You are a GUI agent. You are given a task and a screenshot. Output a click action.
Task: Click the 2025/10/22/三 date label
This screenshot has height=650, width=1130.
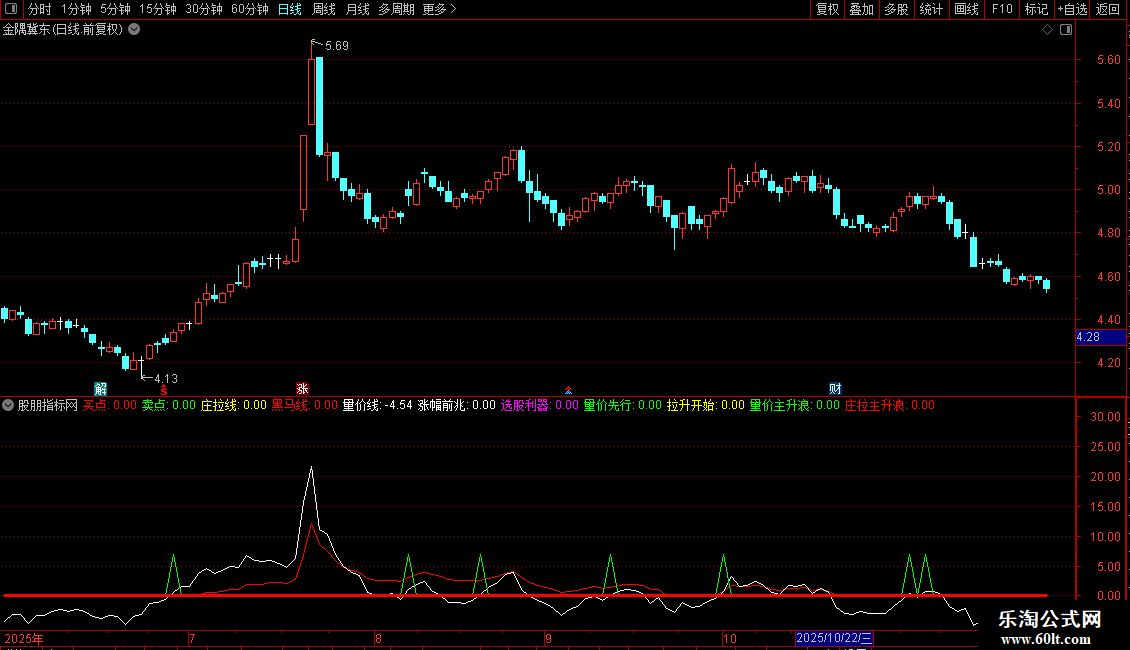coord(834,638)
